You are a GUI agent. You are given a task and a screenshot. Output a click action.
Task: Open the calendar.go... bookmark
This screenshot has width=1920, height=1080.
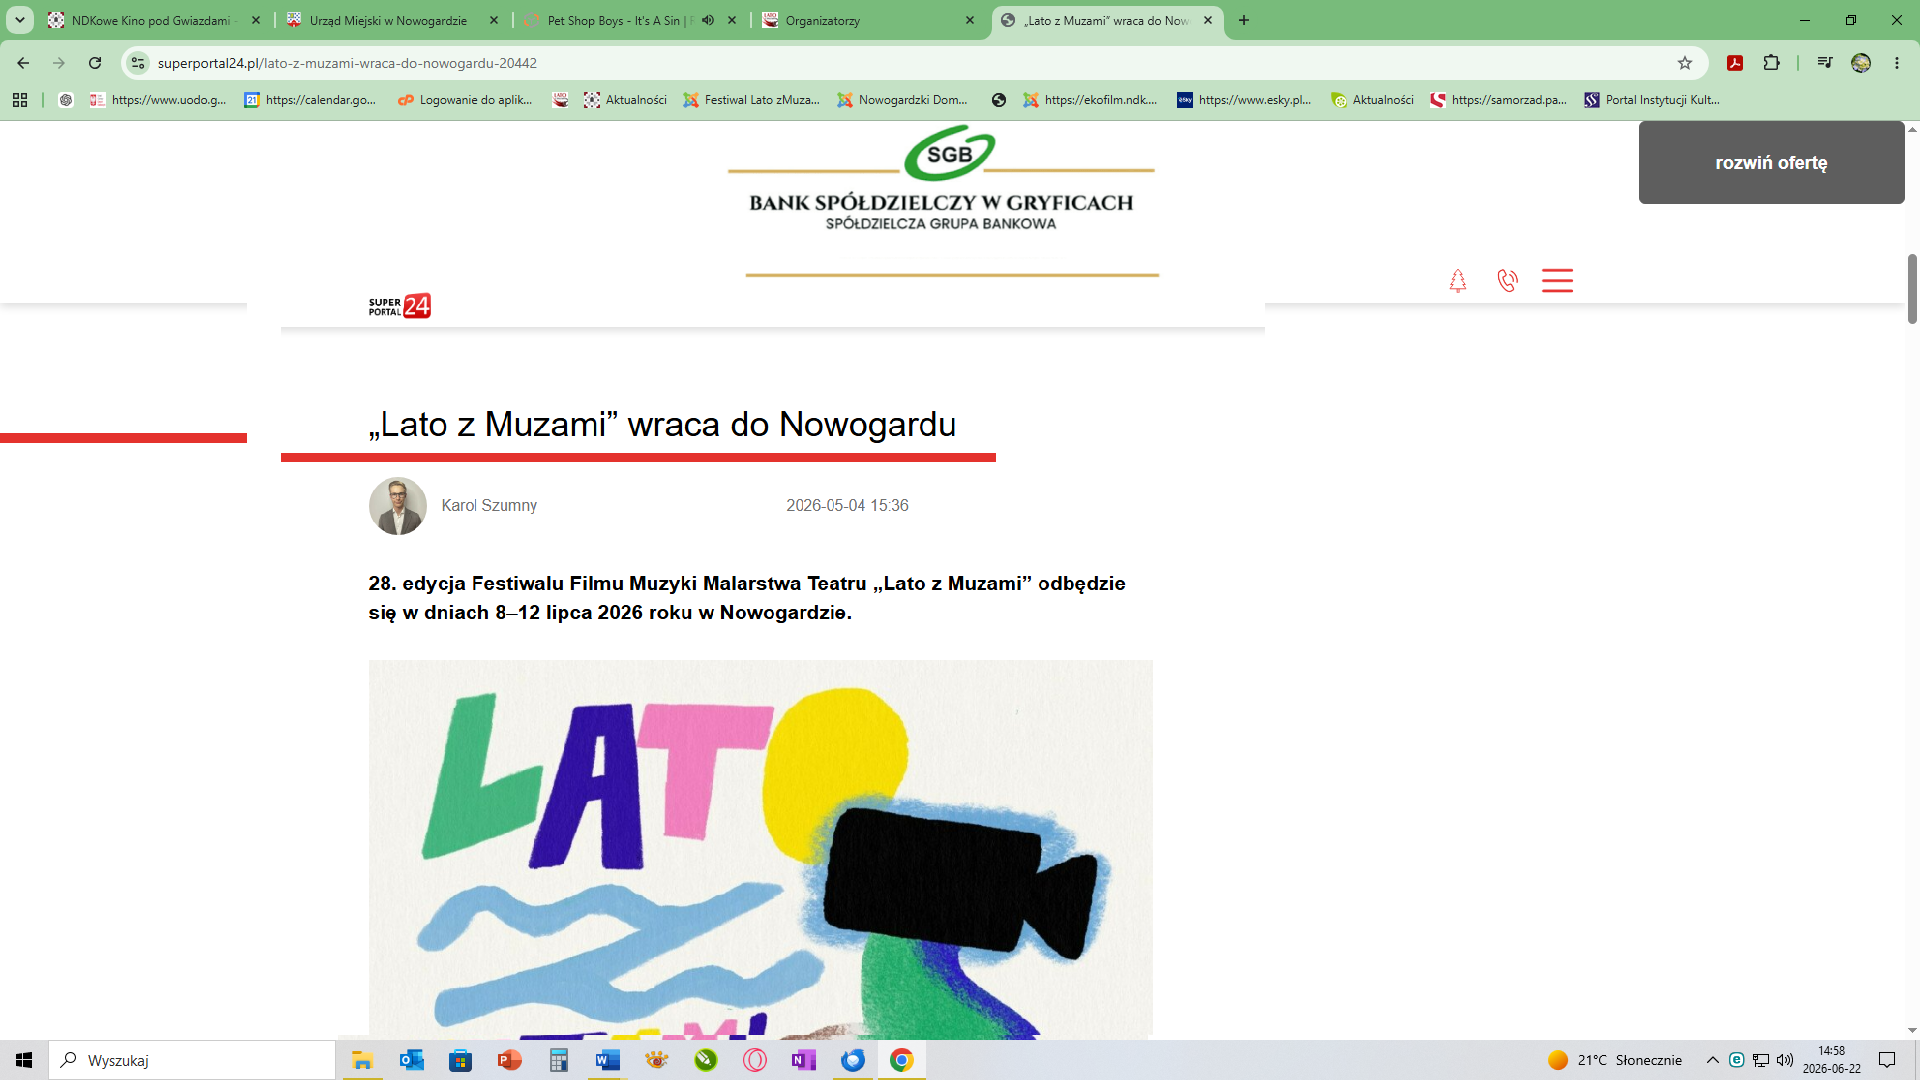click(x=311, y=100)
